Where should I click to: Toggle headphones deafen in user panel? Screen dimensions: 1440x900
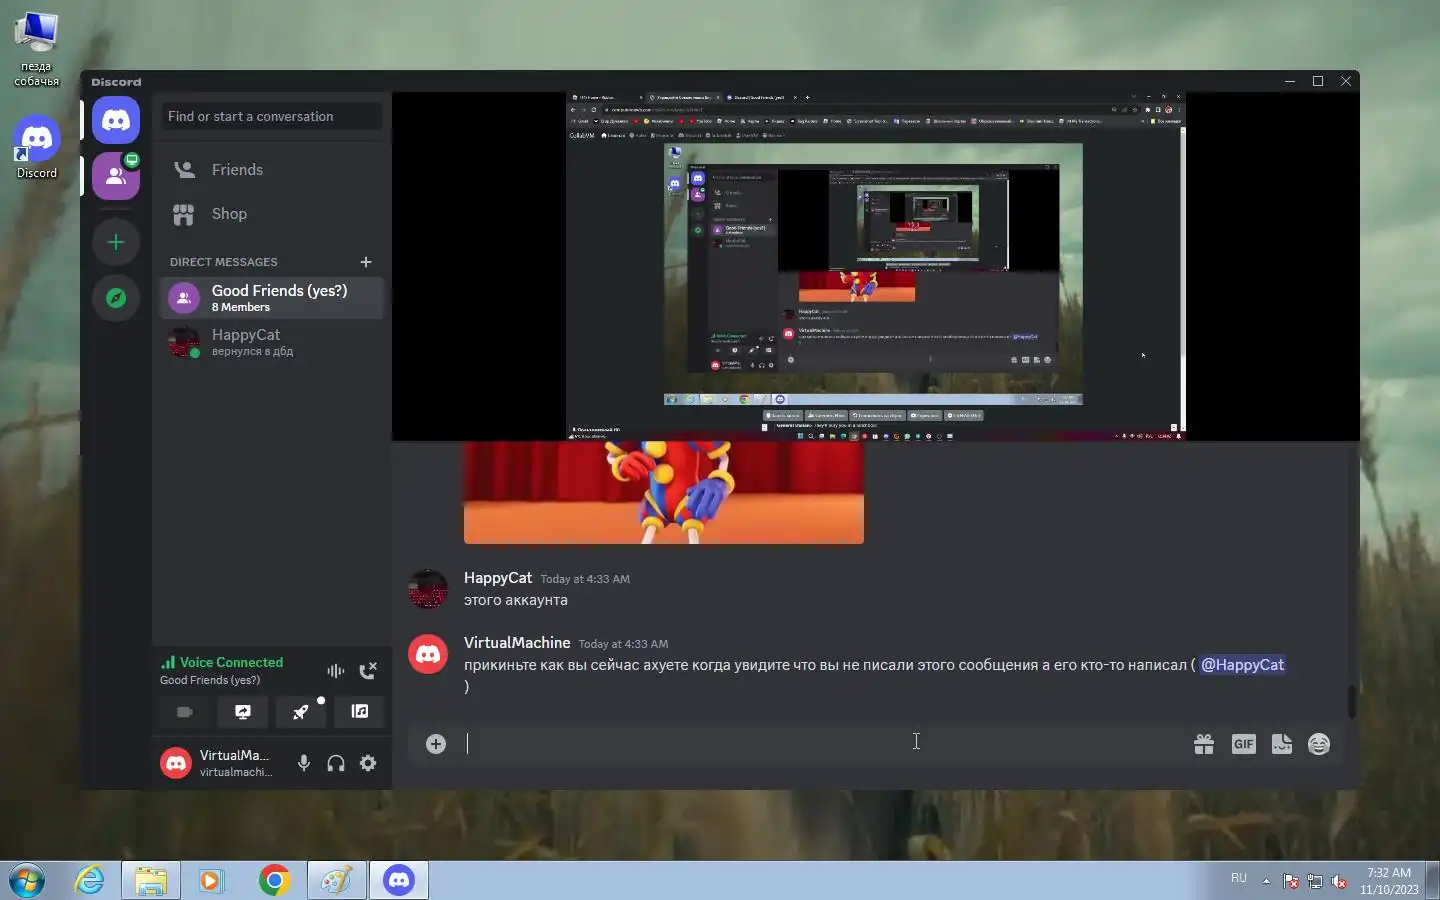(336, 763)
